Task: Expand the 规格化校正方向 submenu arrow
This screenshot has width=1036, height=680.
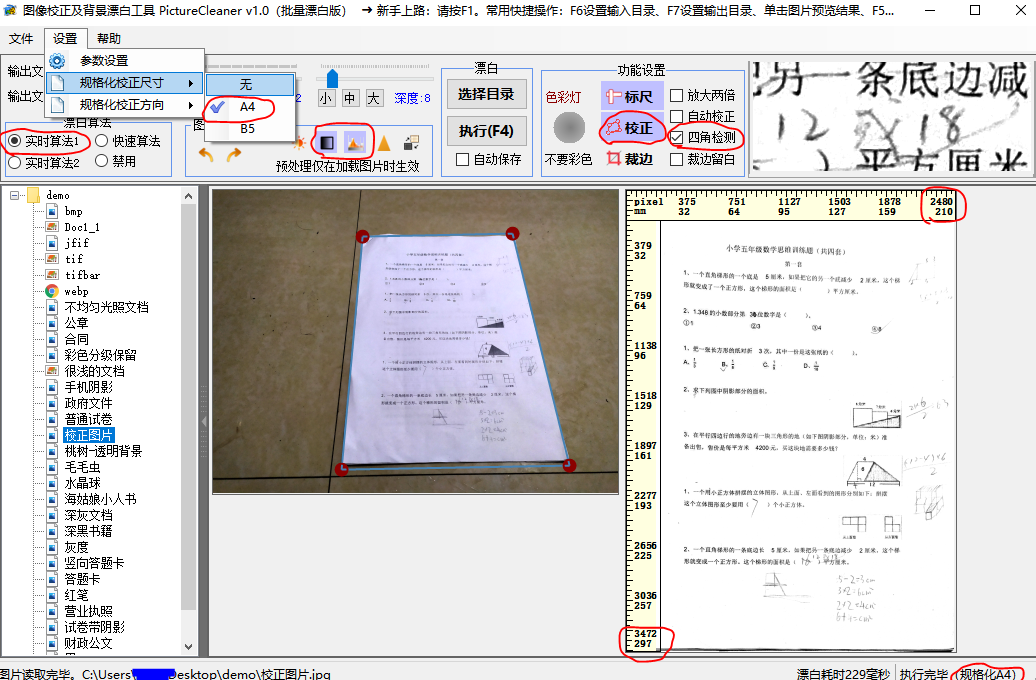Action: point(191,105)
